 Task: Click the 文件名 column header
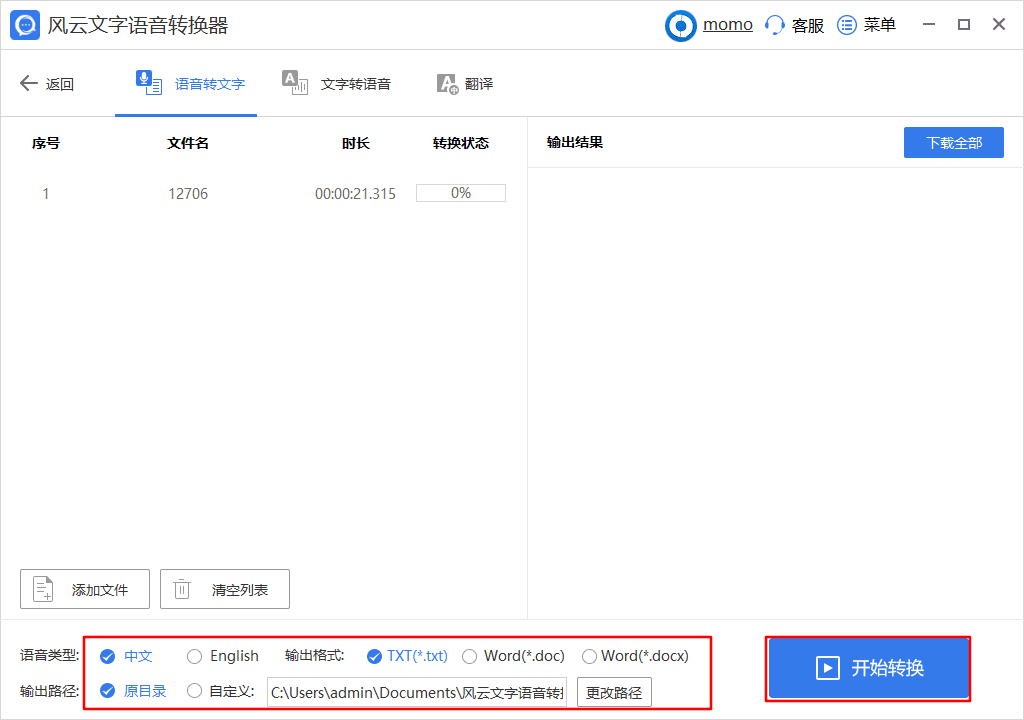188,143
